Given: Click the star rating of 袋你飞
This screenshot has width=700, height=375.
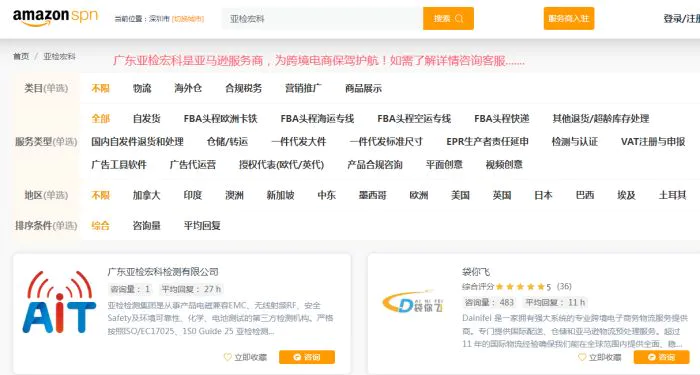Looking at the screenshot, I should (x=520, y=287).
